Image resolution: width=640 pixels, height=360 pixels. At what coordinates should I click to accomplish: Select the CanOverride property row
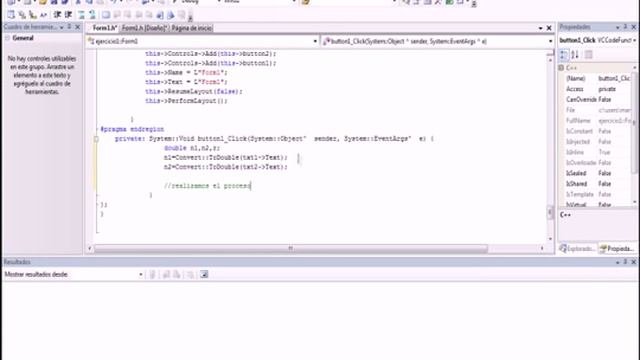point(598,99)
